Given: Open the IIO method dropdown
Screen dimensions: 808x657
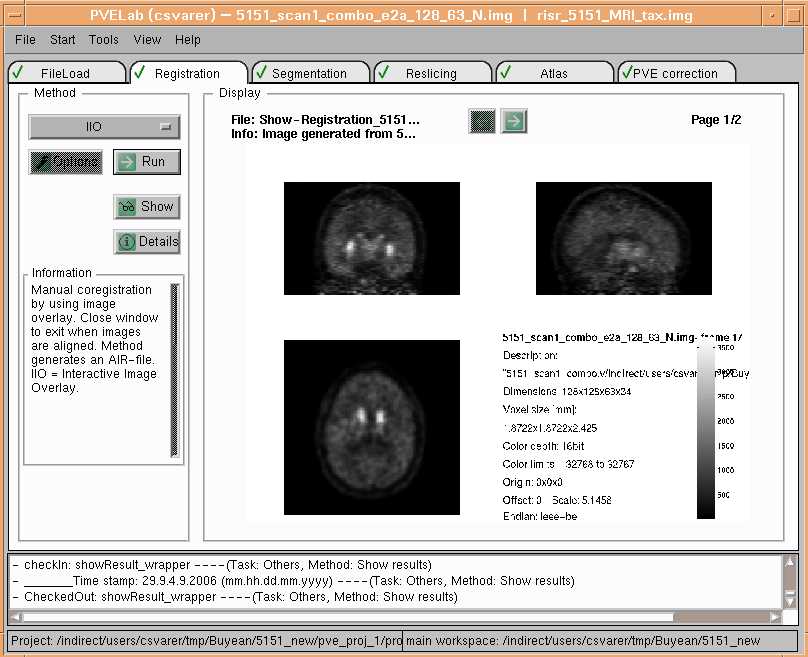Looking at the screenshot, I should pos(105,127).
